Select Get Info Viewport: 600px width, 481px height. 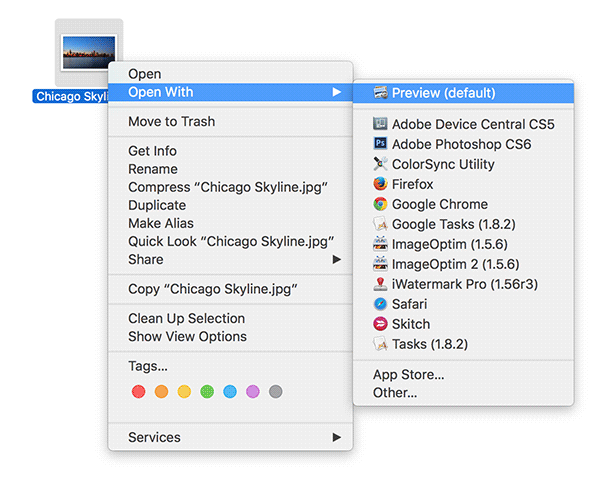pyautogui.click(x=230, y=151)
